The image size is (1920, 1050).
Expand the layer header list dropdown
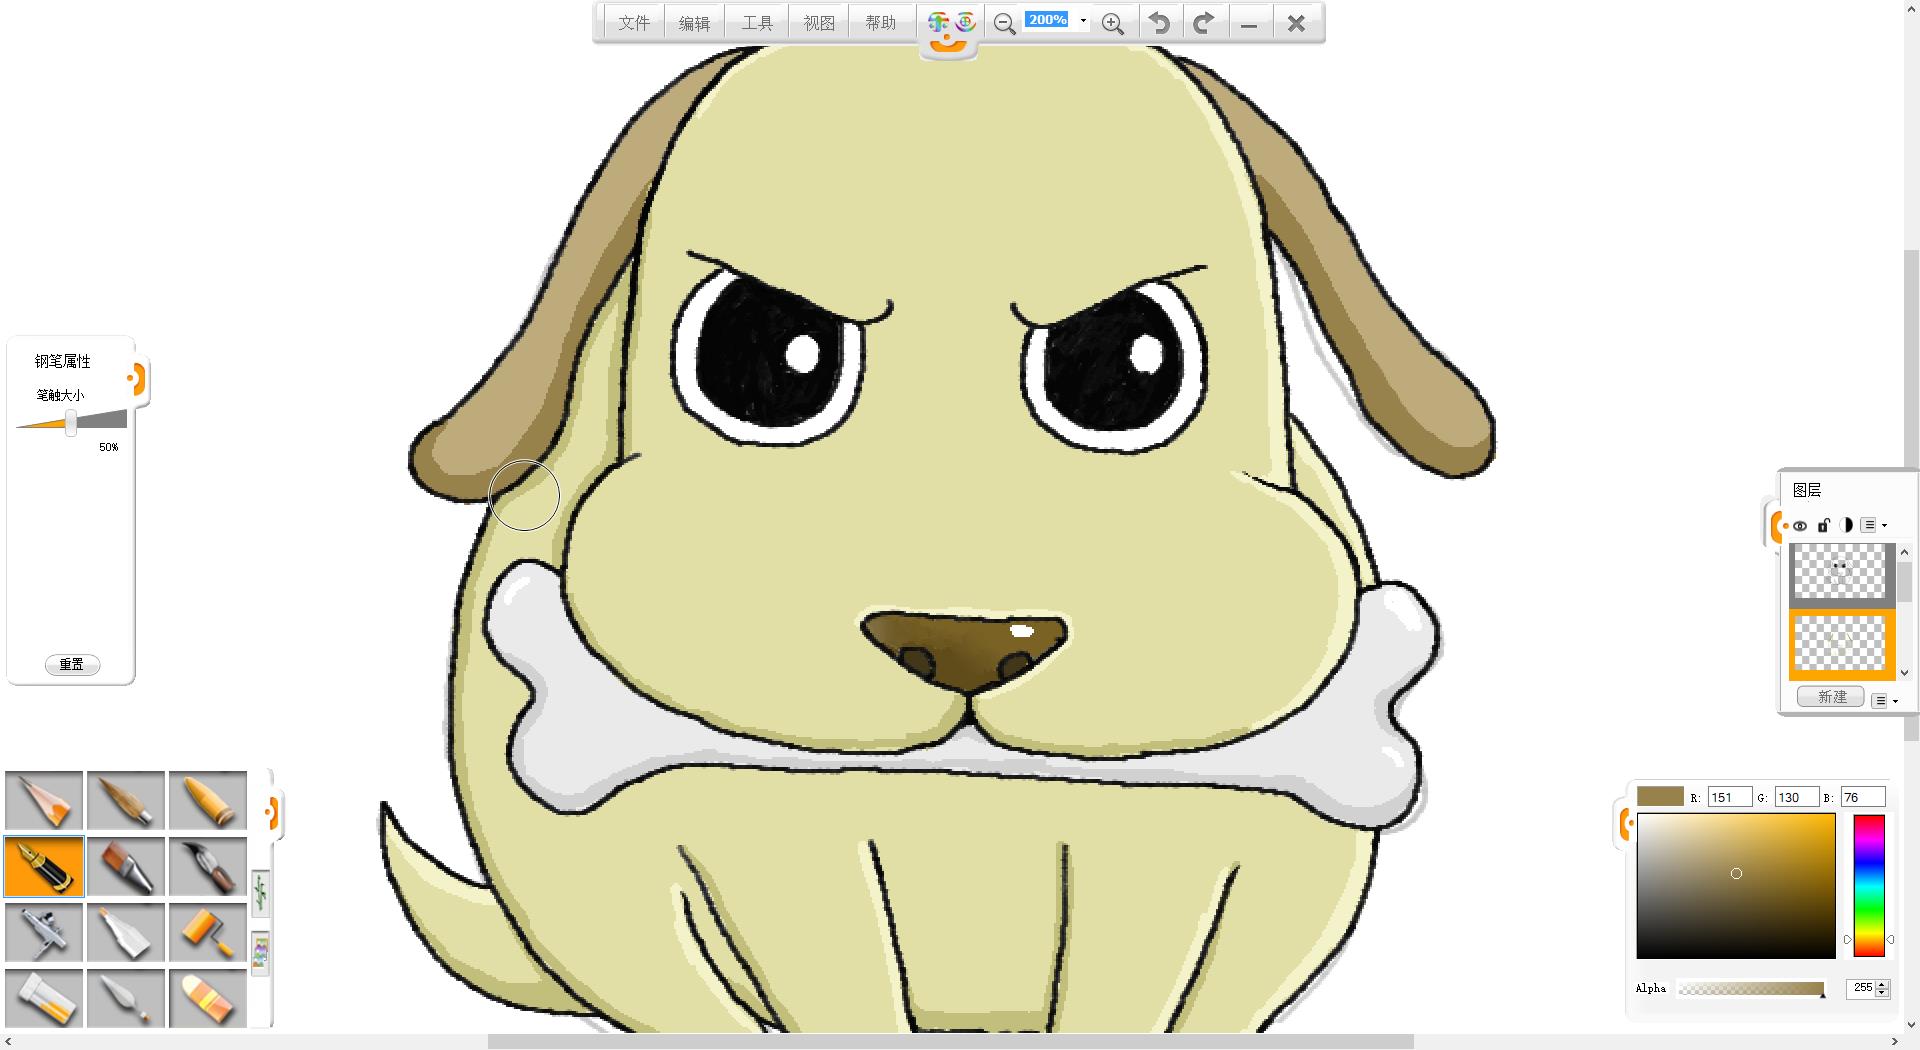(1873, 526)
